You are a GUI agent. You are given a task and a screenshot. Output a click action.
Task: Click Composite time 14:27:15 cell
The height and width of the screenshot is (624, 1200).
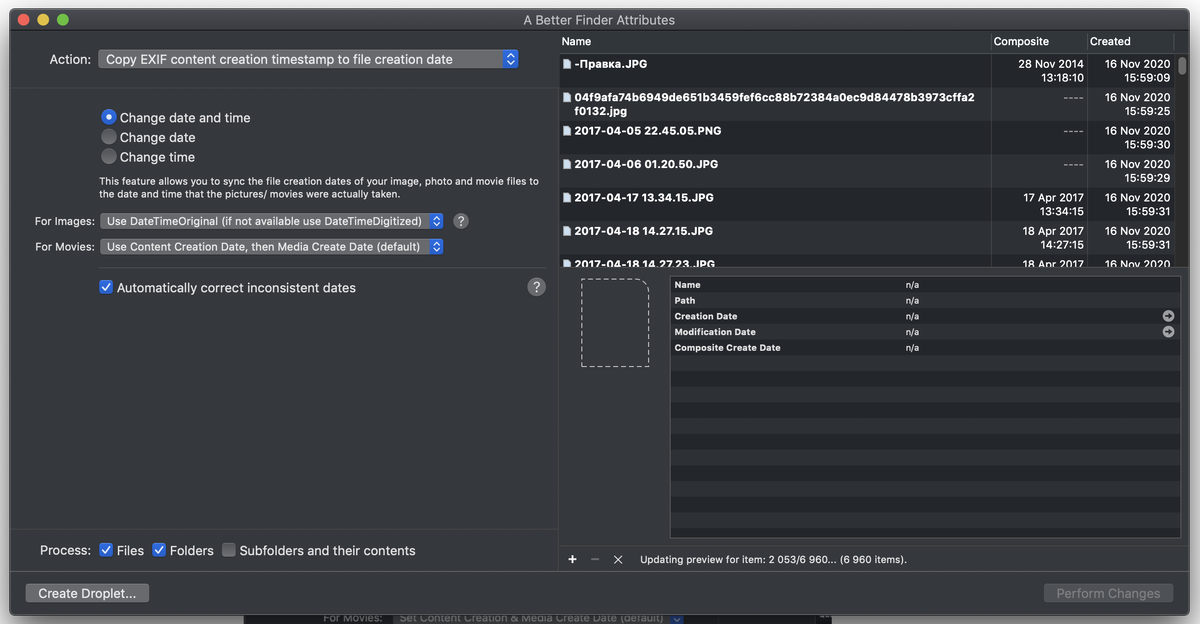(1062, 245)
